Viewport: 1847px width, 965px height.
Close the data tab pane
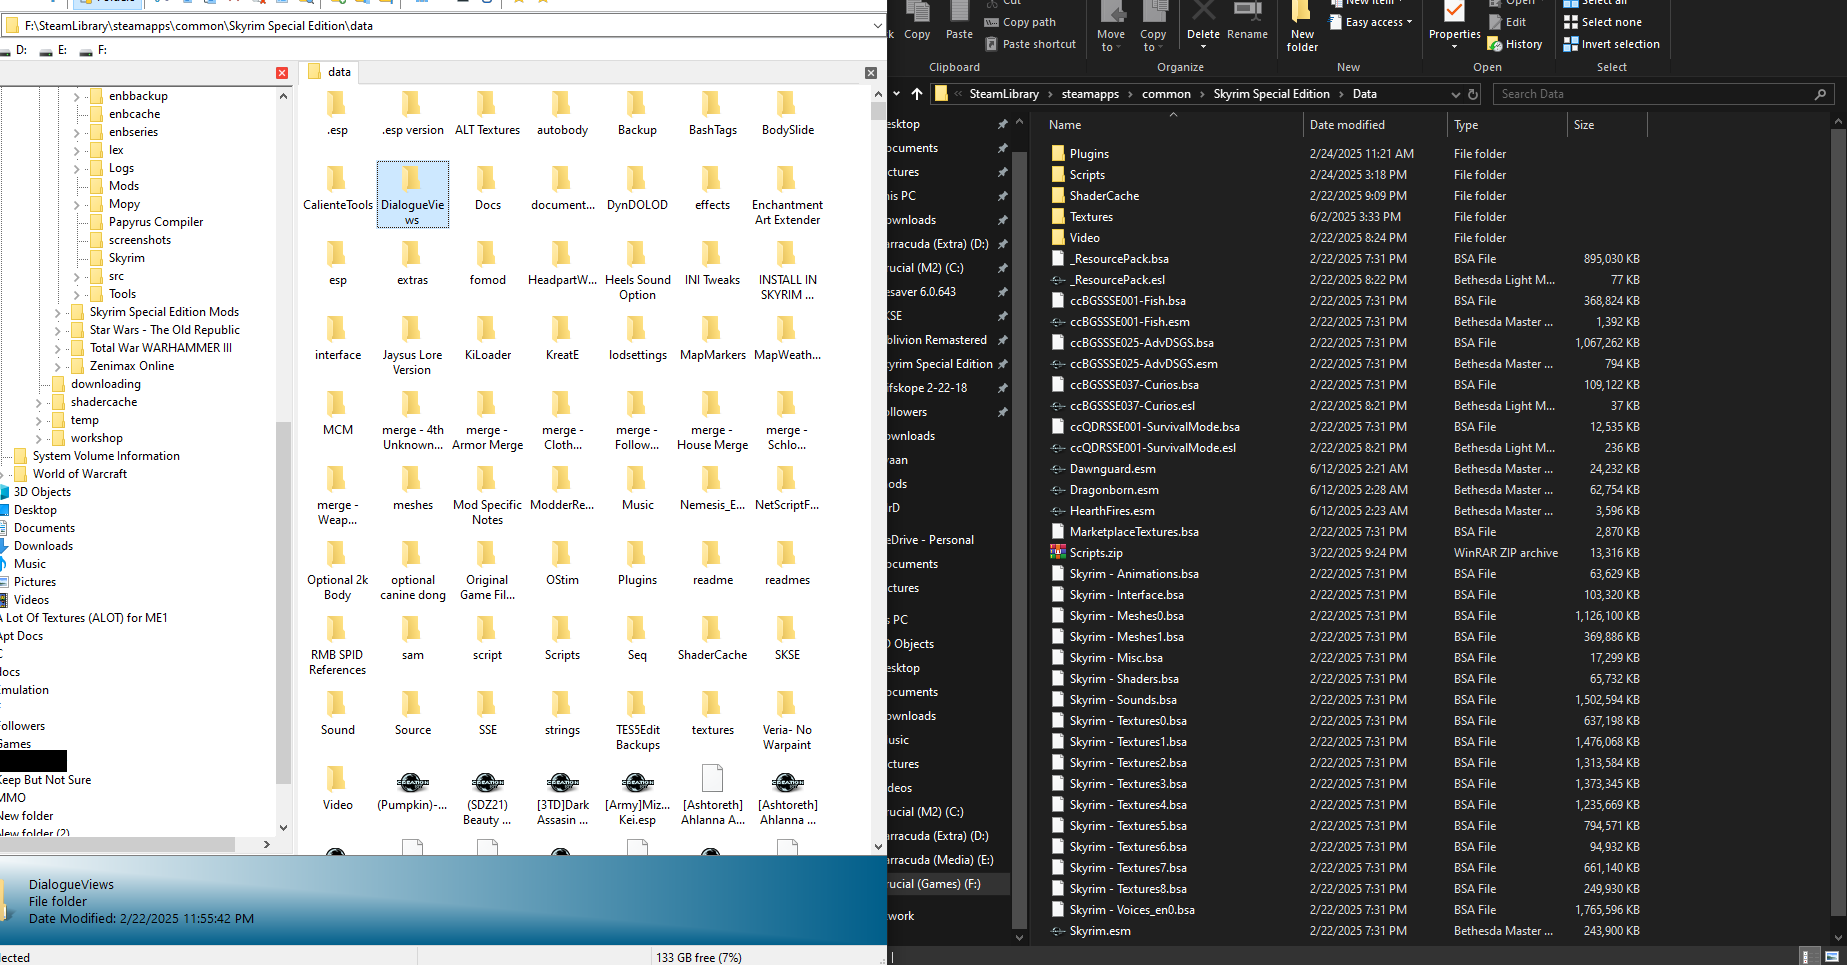point(871,73)
